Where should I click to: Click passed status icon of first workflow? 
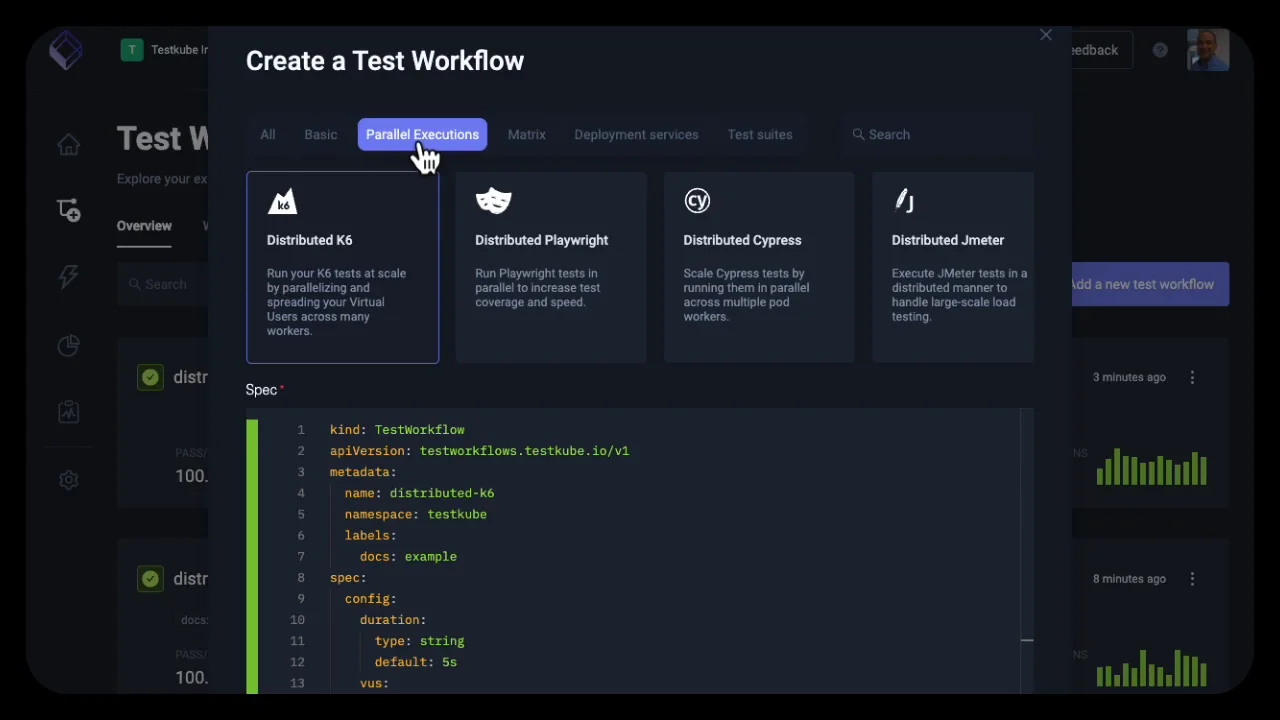pyautogui.click(x=150, y=377)
